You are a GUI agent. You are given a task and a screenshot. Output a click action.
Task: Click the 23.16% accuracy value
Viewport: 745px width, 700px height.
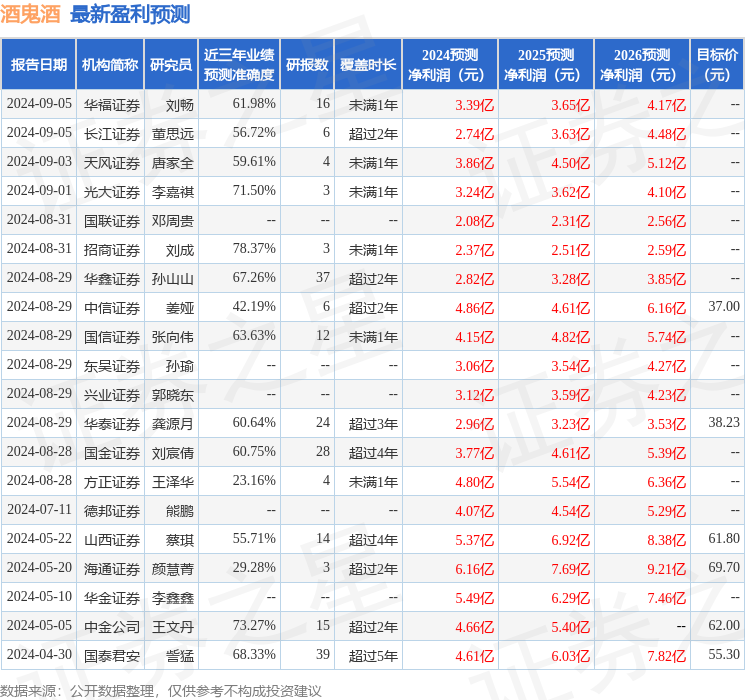tap(254, 480)
